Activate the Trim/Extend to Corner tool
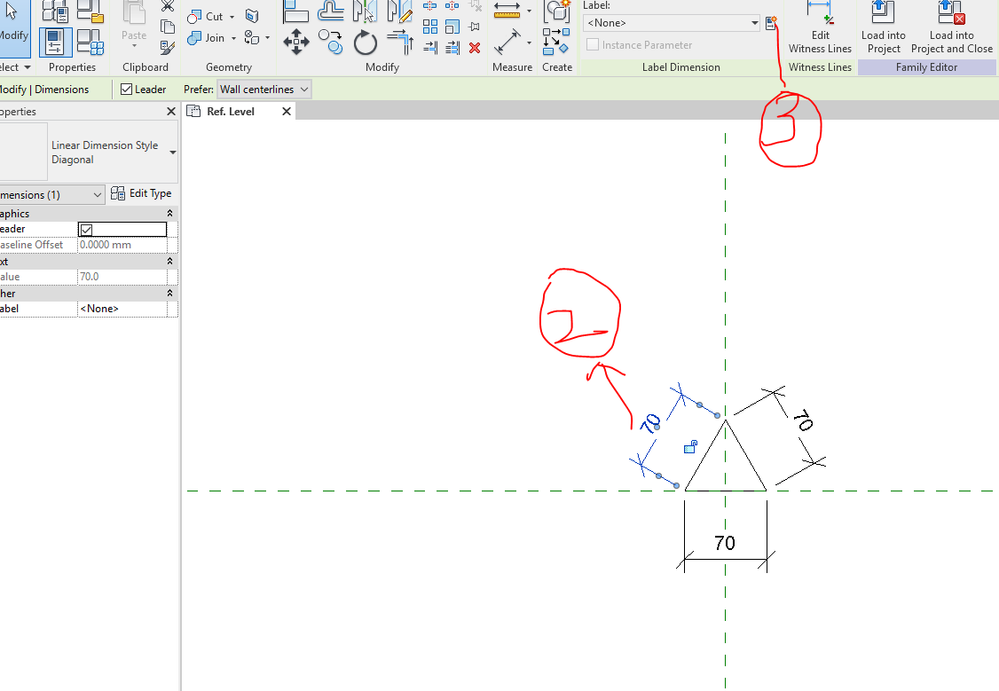Viewport: 999px width, 691px height. coord(401,43)
